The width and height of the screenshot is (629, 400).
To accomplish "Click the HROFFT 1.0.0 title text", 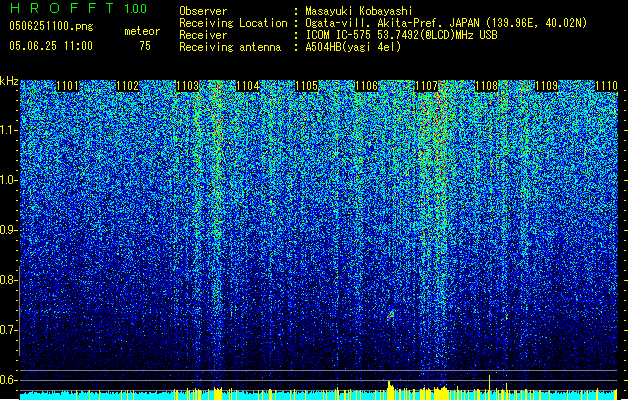I will (x=79, y=8).
